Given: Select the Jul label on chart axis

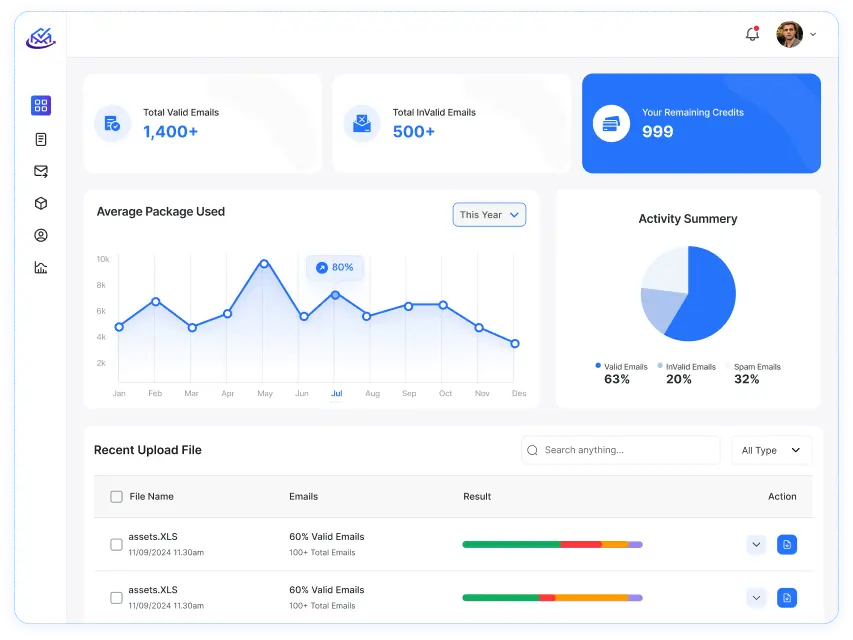Looking at the screenshot, I should coord(336,394).
